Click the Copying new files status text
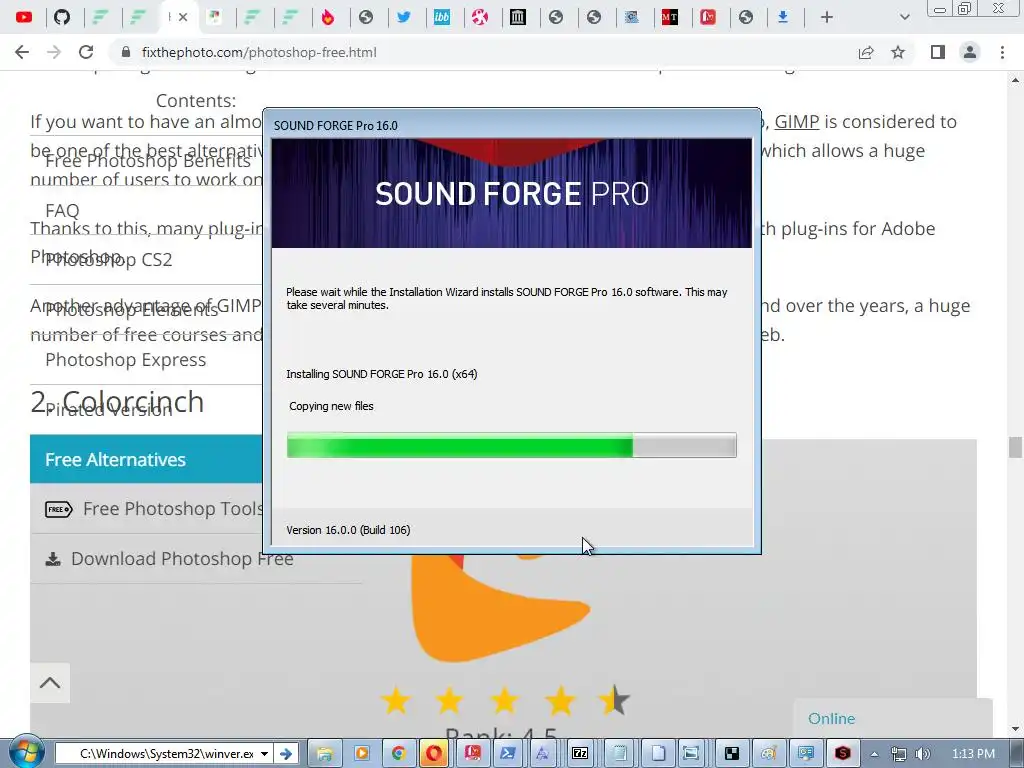Image resolution: width=1024 pixels, height=768 pixels. [331, 406]
